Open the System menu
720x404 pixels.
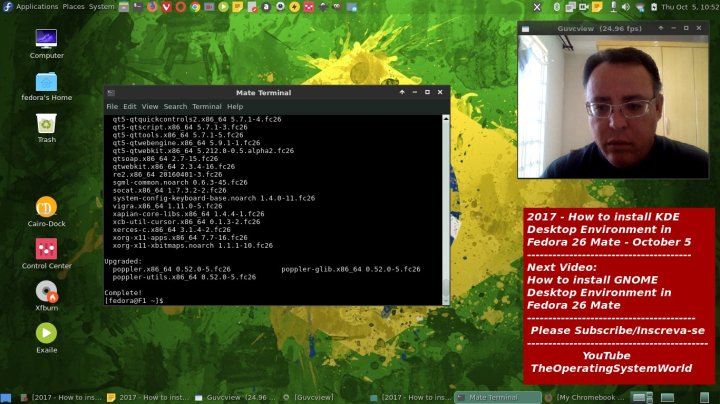click(x=101, y=6)
